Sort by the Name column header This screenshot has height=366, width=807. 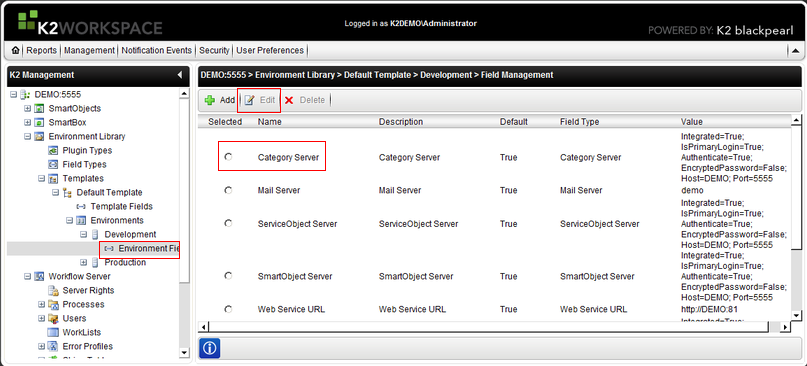pyautogui.click(x=270, y=122)
